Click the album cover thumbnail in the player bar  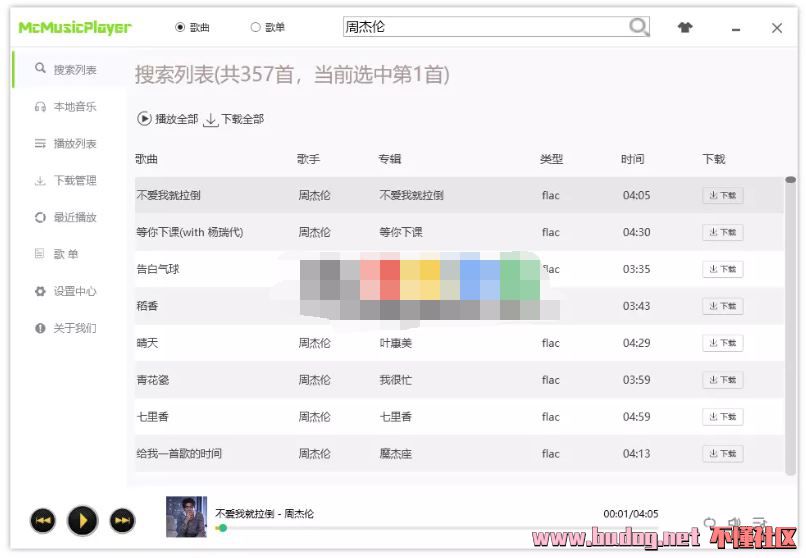186,517
